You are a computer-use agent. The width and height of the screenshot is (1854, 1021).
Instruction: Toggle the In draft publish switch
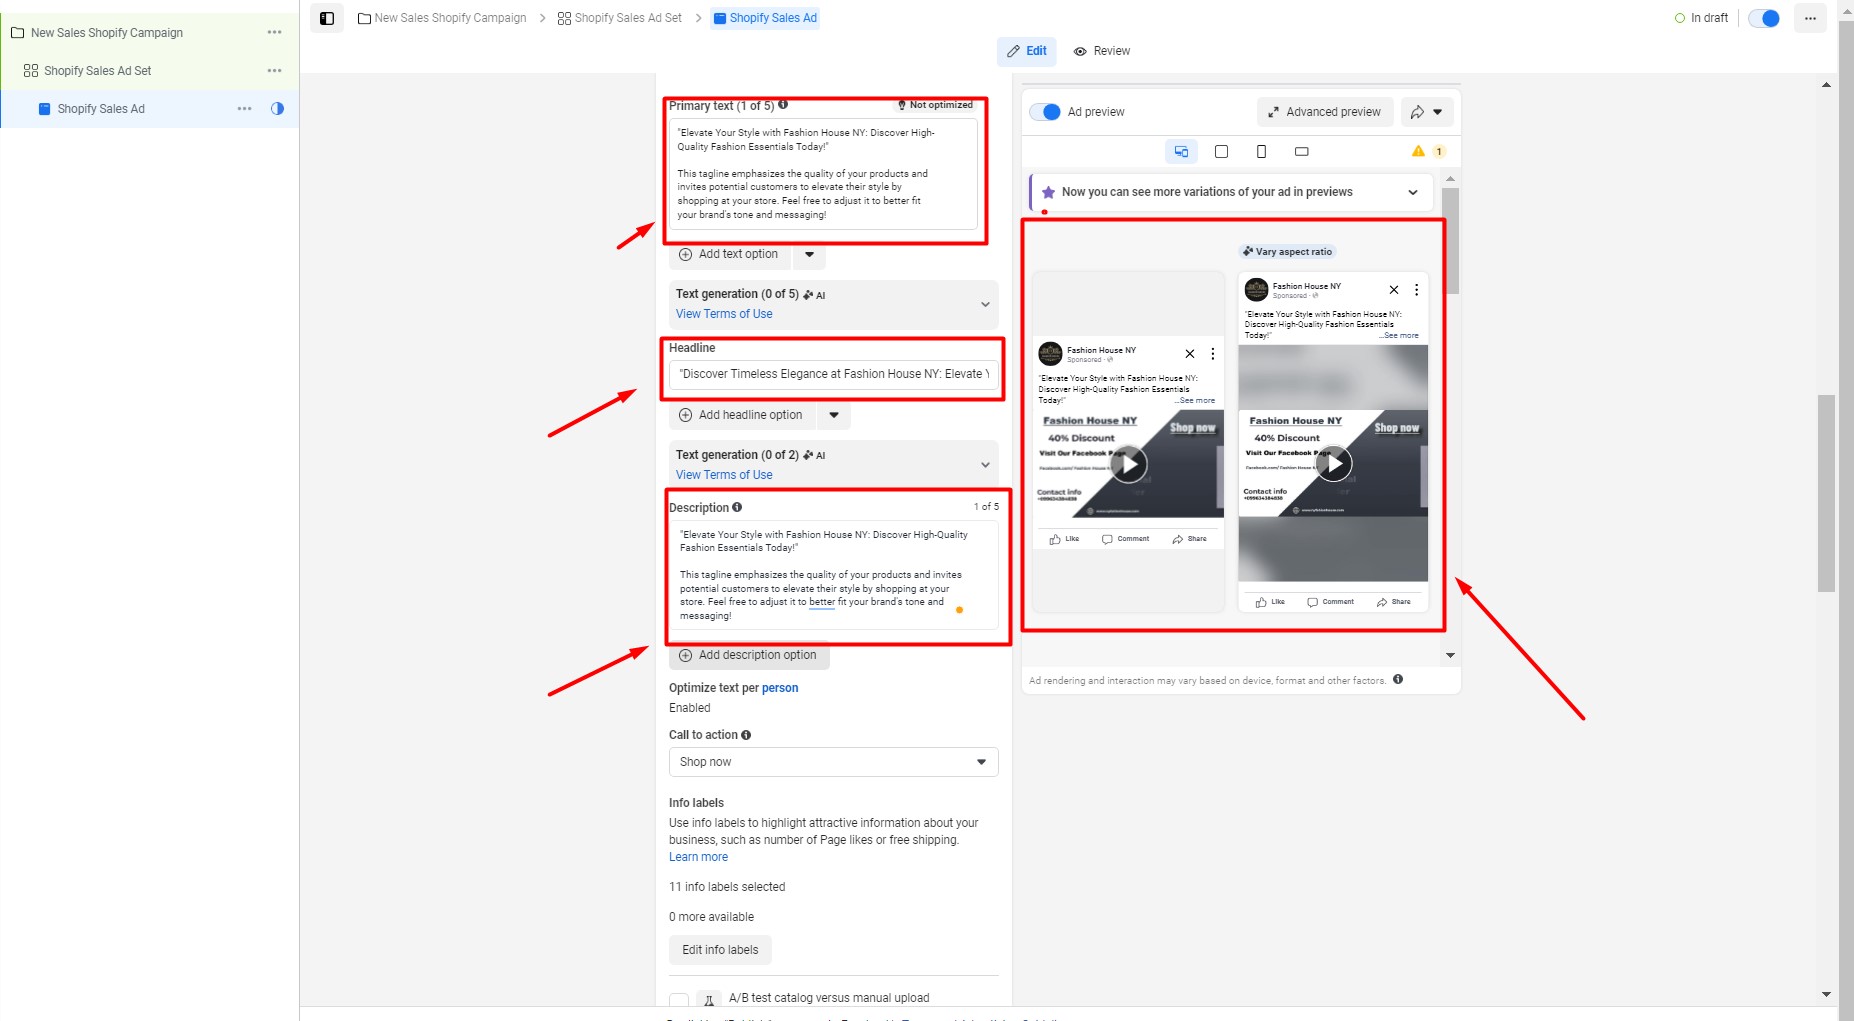1764,18
